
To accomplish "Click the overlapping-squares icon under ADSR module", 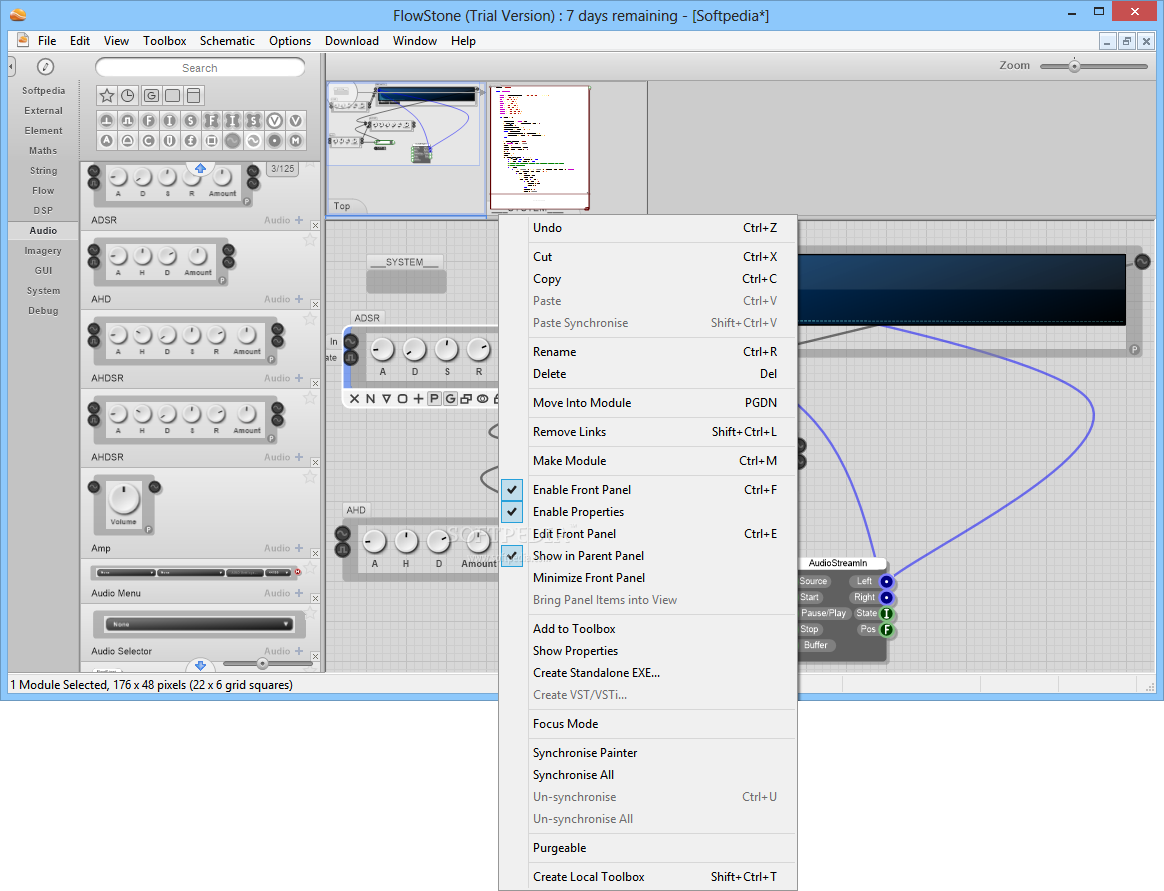I will click(x=466, y=399).
